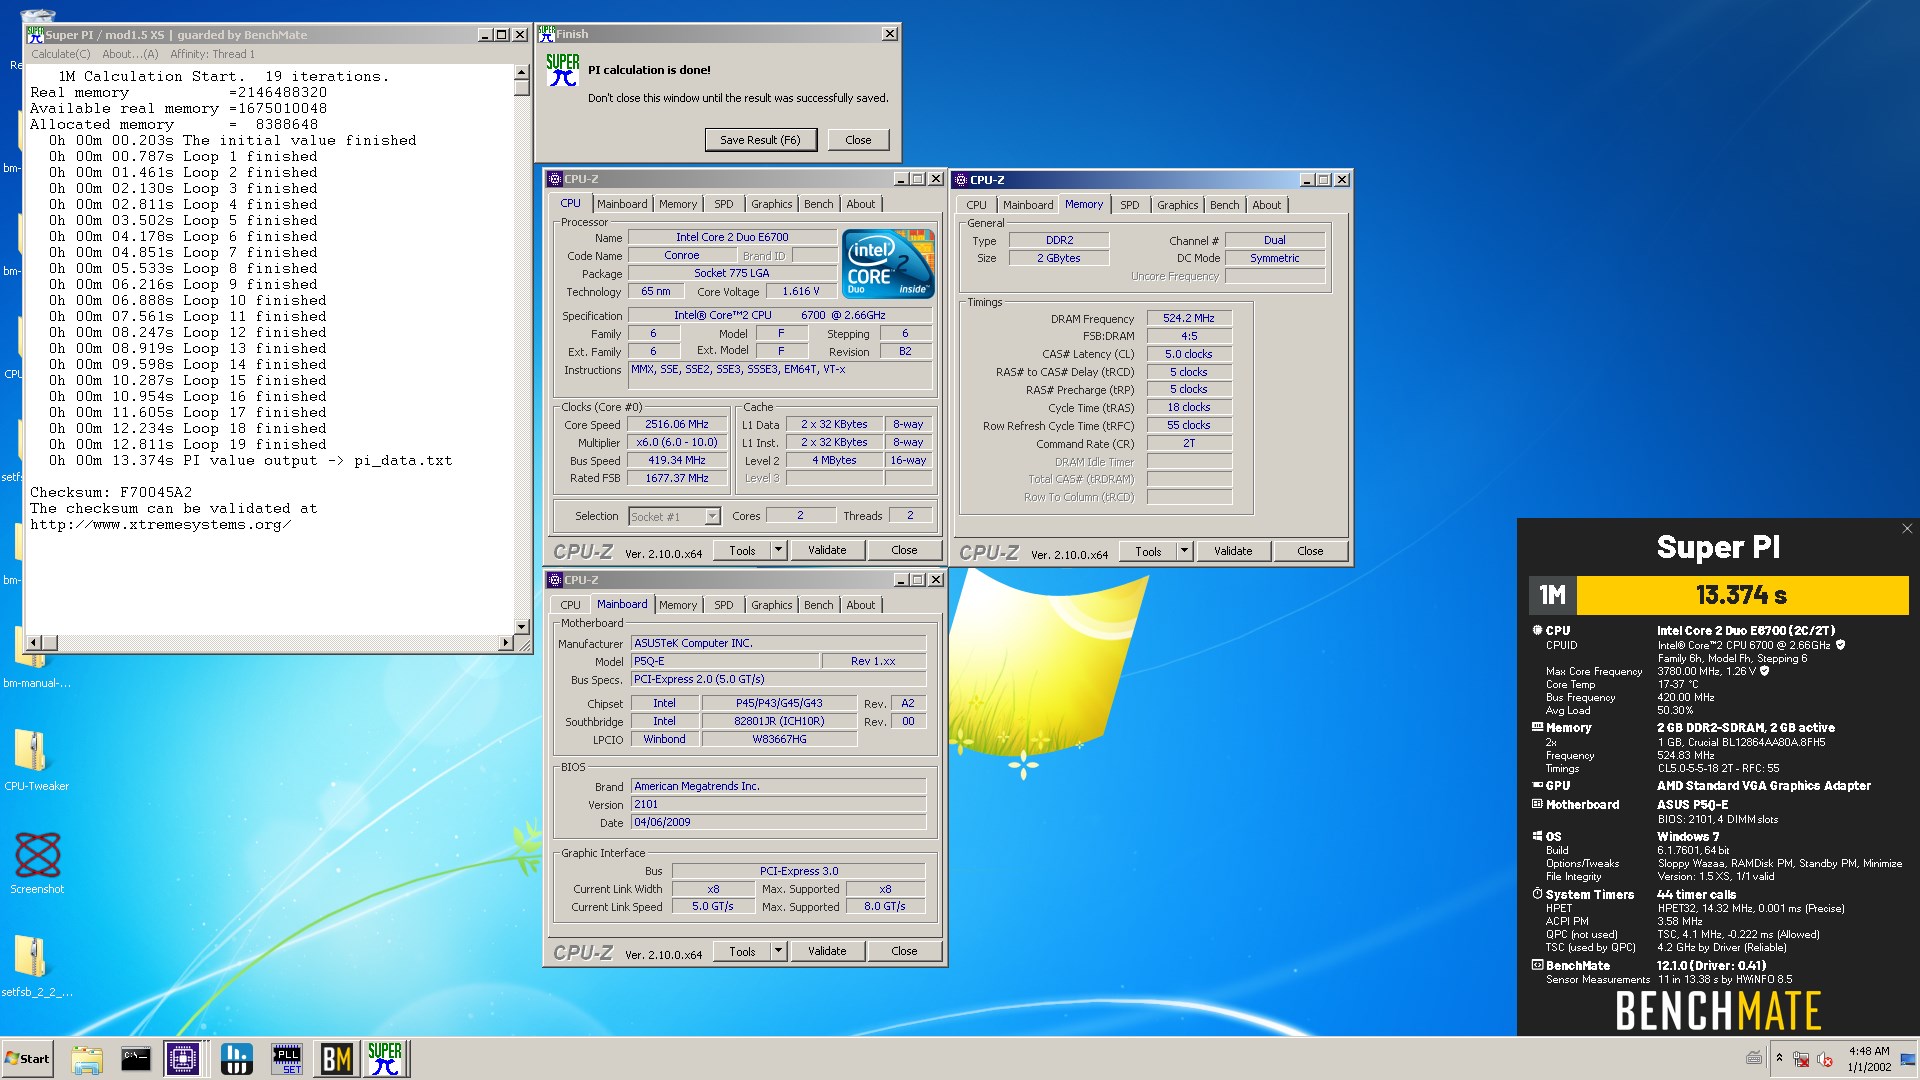Show hidden tray icons arrow
The height and width of the screenshot is (1080, 1920).
(1779, 1058)
